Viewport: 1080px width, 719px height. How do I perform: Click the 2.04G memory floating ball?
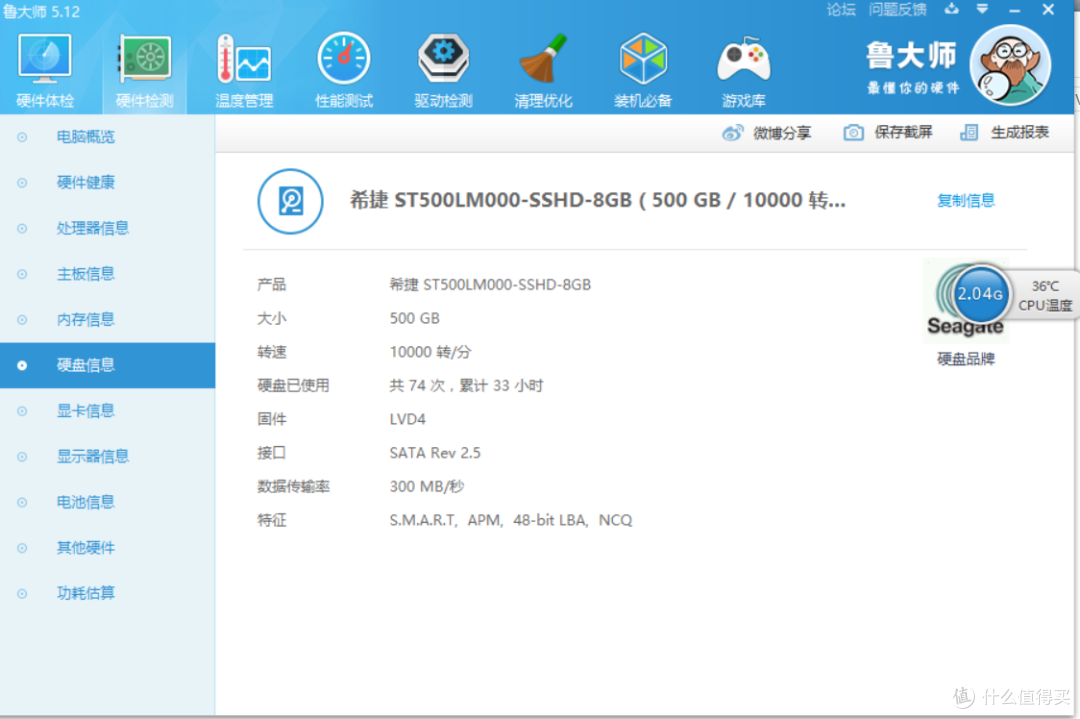click(980, 294)
